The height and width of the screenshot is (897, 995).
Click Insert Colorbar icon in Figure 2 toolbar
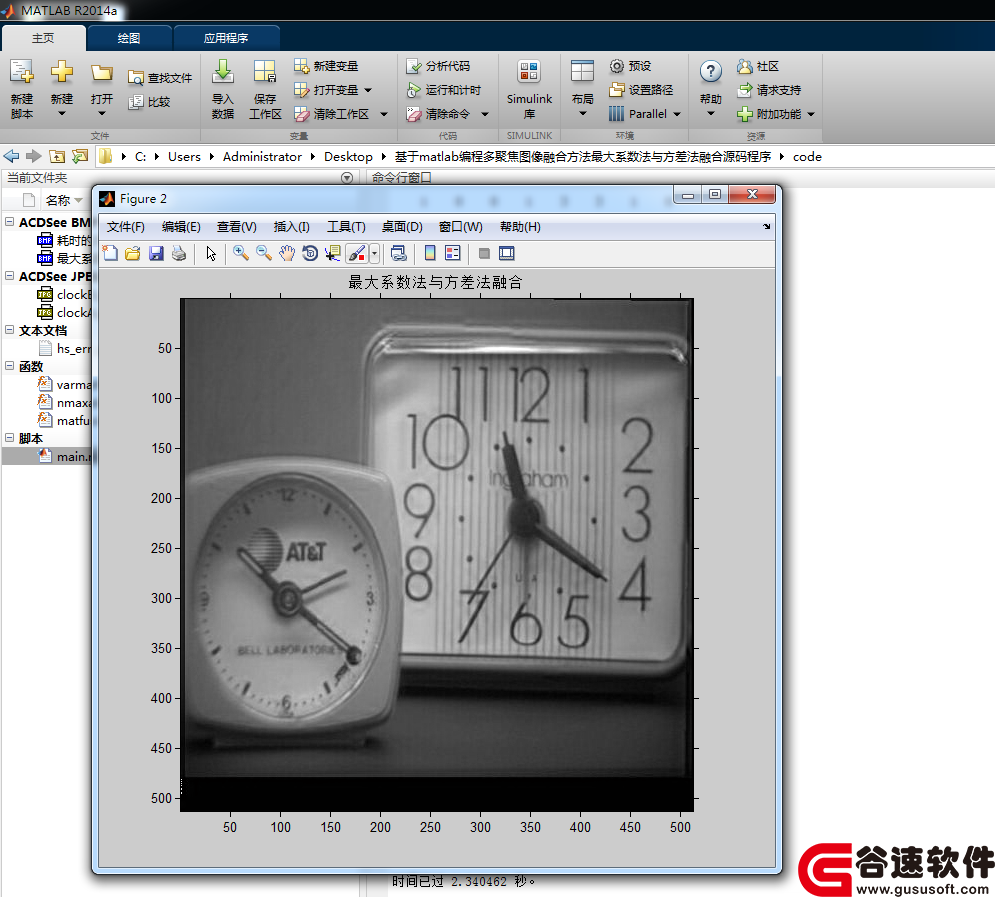[430, 253]
